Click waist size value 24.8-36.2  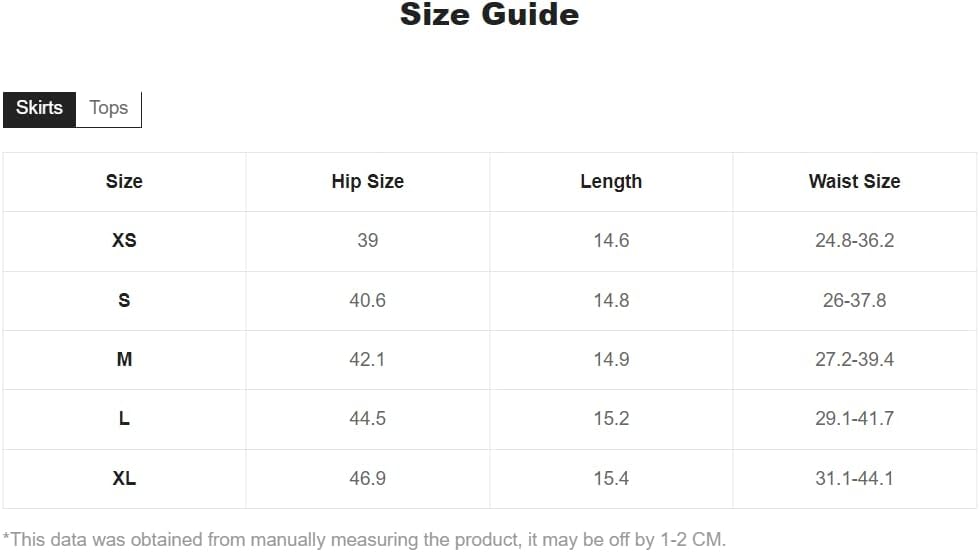[854, 240]
